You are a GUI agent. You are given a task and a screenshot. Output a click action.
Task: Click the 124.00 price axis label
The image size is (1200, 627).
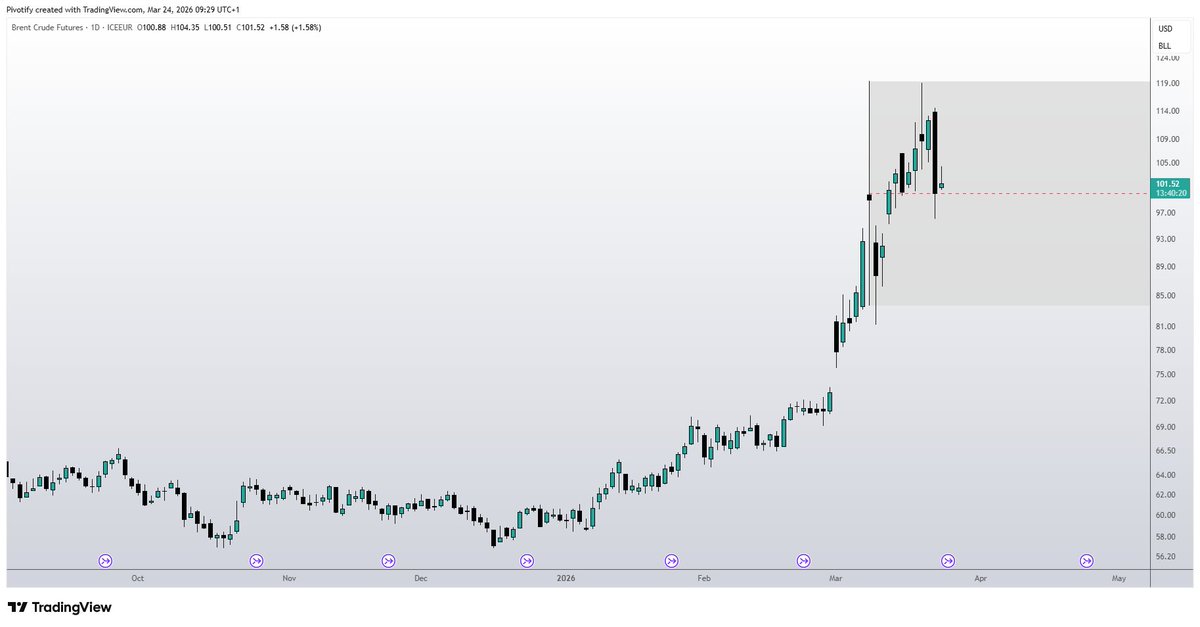[x=1168, y=58]
